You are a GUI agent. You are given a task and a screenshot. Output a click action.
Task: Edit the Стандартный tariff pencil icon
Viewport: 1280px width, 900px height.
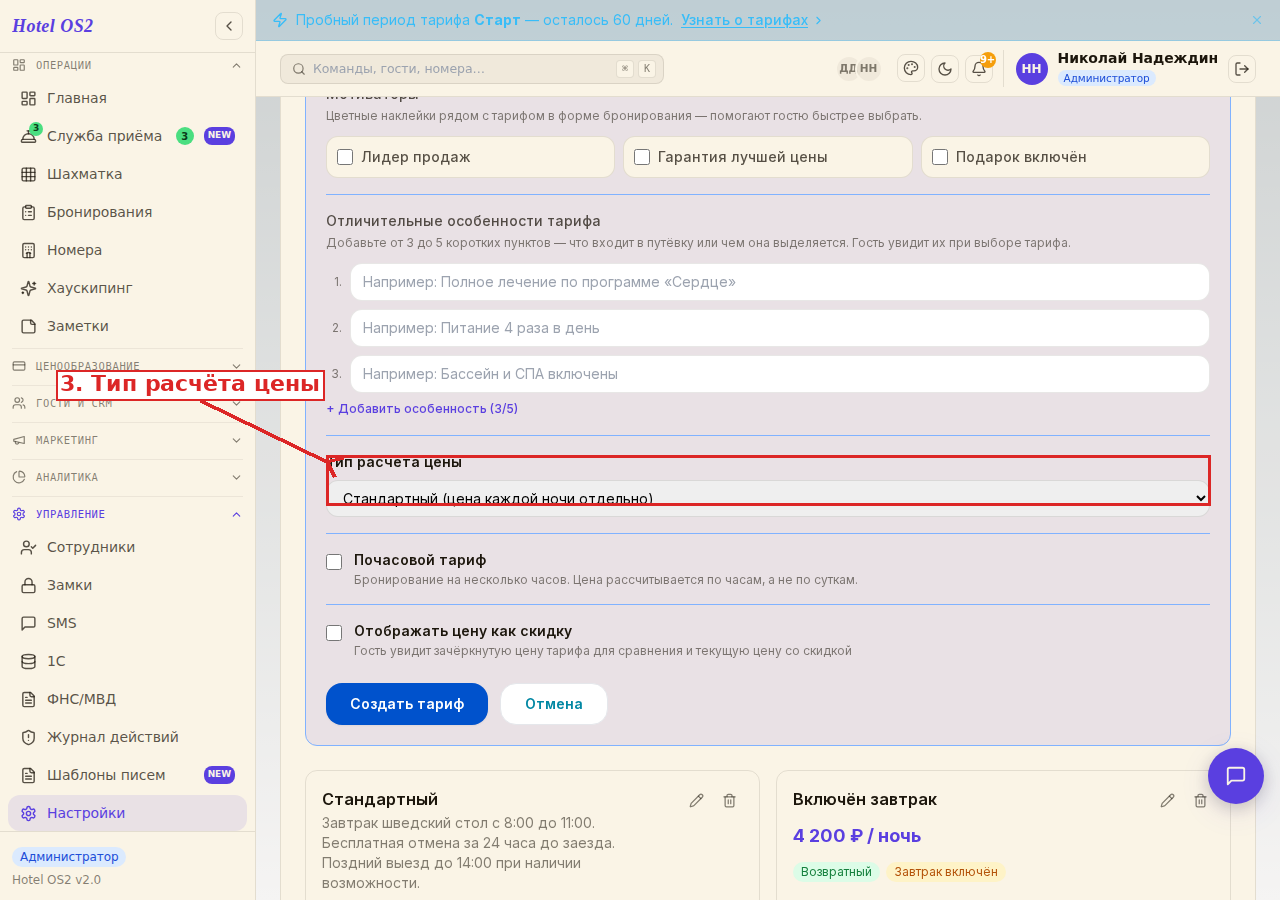697,800
